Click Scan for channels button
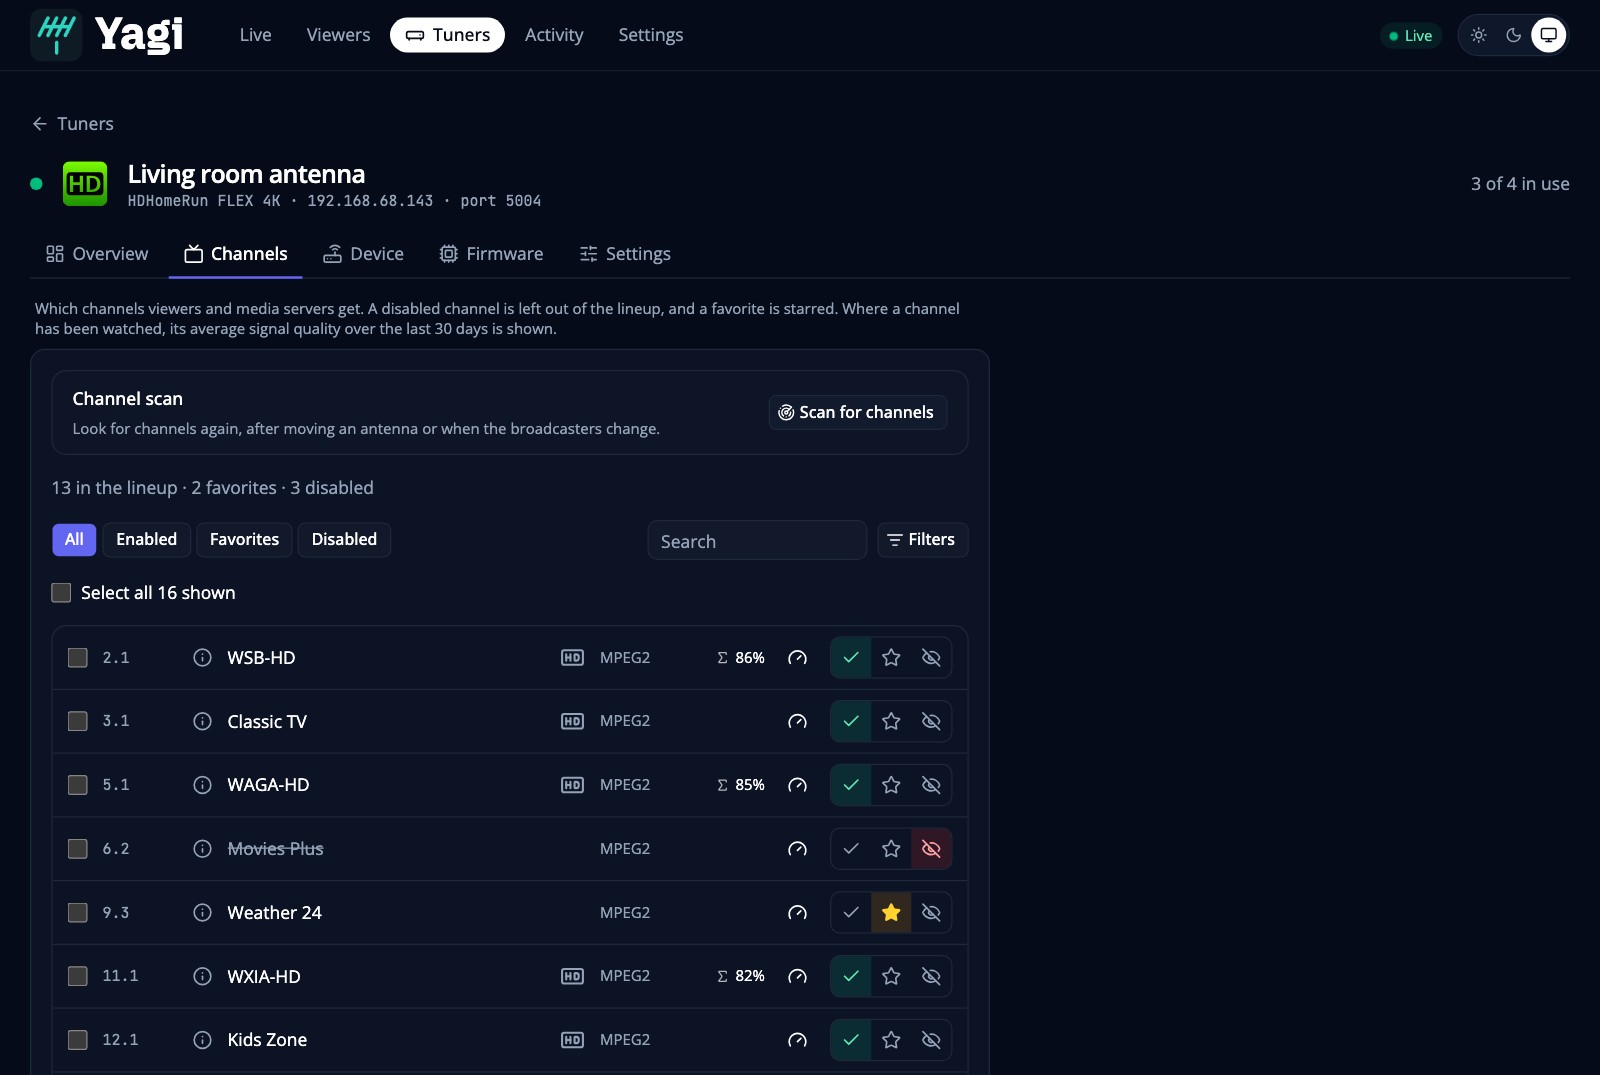Screen dimensions: 1600x1075 click(x=857, y=413)
